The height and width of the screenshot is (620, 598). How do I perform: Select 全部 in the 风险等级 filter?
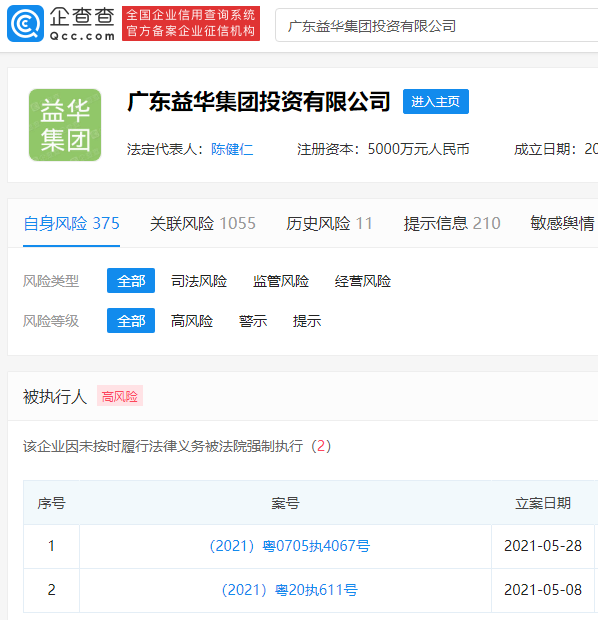131,321
